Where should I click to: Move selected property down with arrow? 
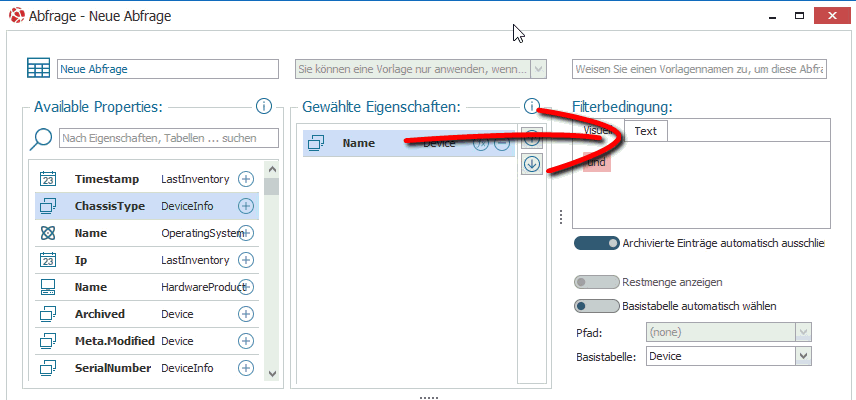point(531,164)
